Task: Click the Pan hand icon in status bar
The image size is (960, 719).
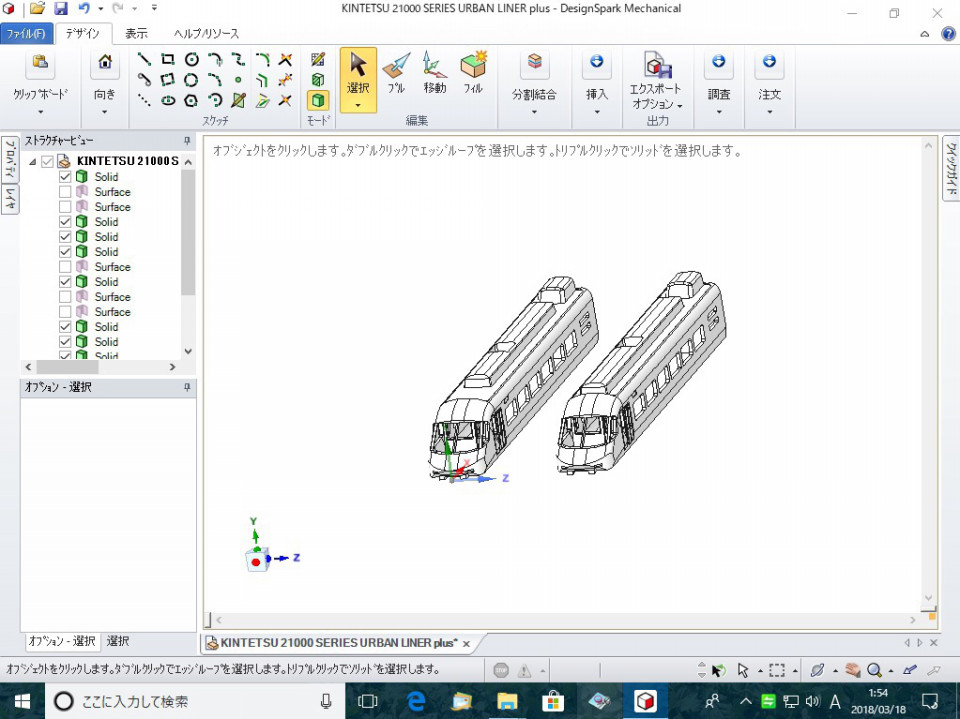Action: click(852, 670)
